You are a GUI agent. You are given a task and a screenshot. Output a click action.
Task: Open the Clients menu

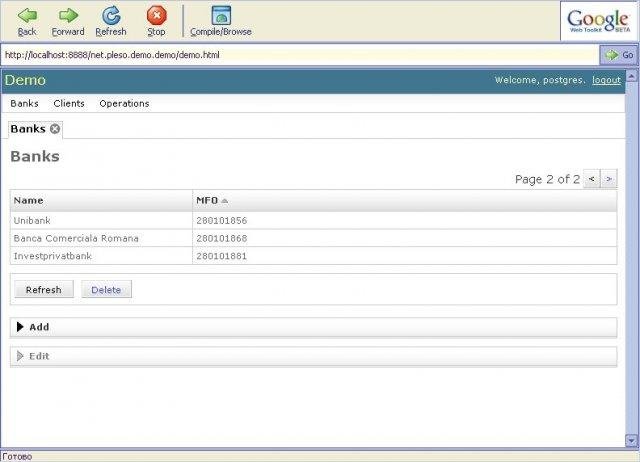69,103
